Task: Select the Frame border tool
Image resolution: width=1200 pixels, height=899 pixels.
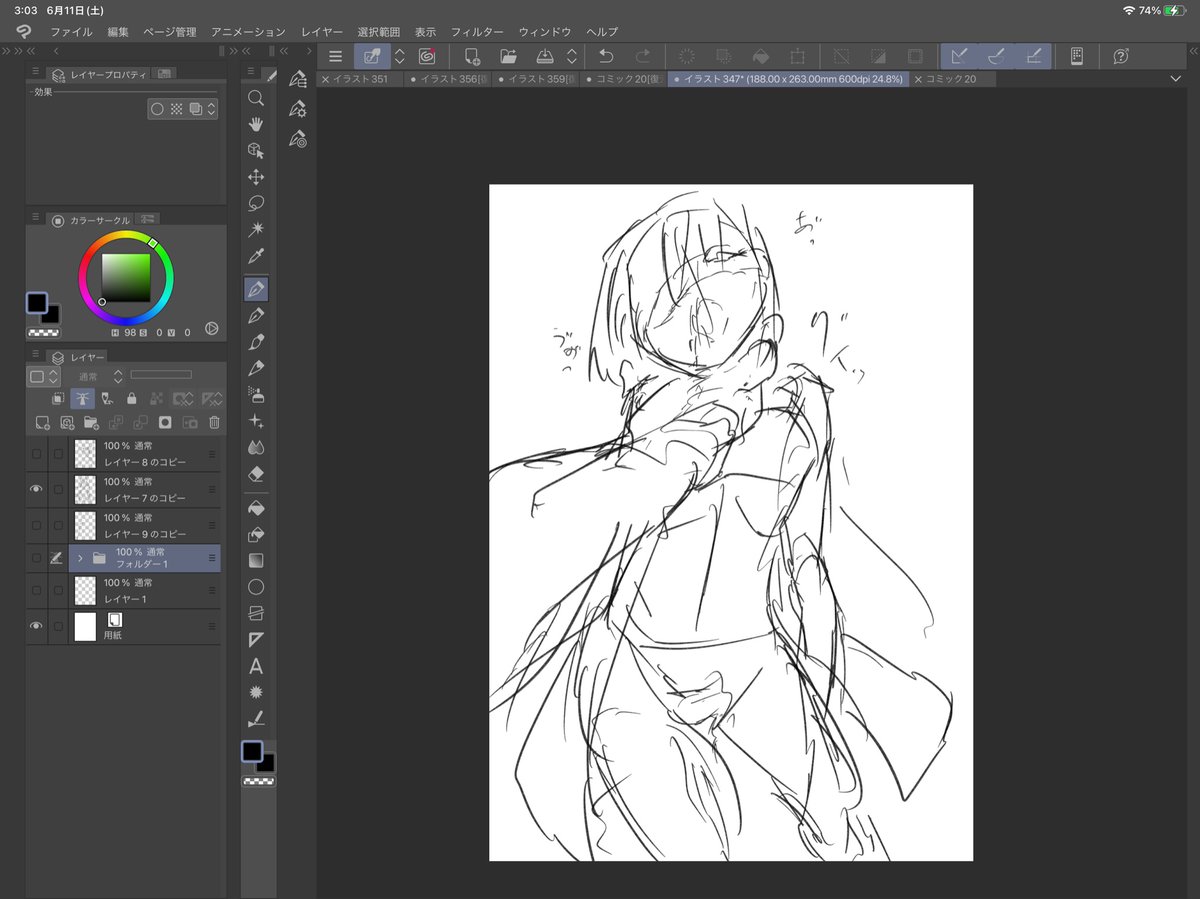Action: [256, 613]
